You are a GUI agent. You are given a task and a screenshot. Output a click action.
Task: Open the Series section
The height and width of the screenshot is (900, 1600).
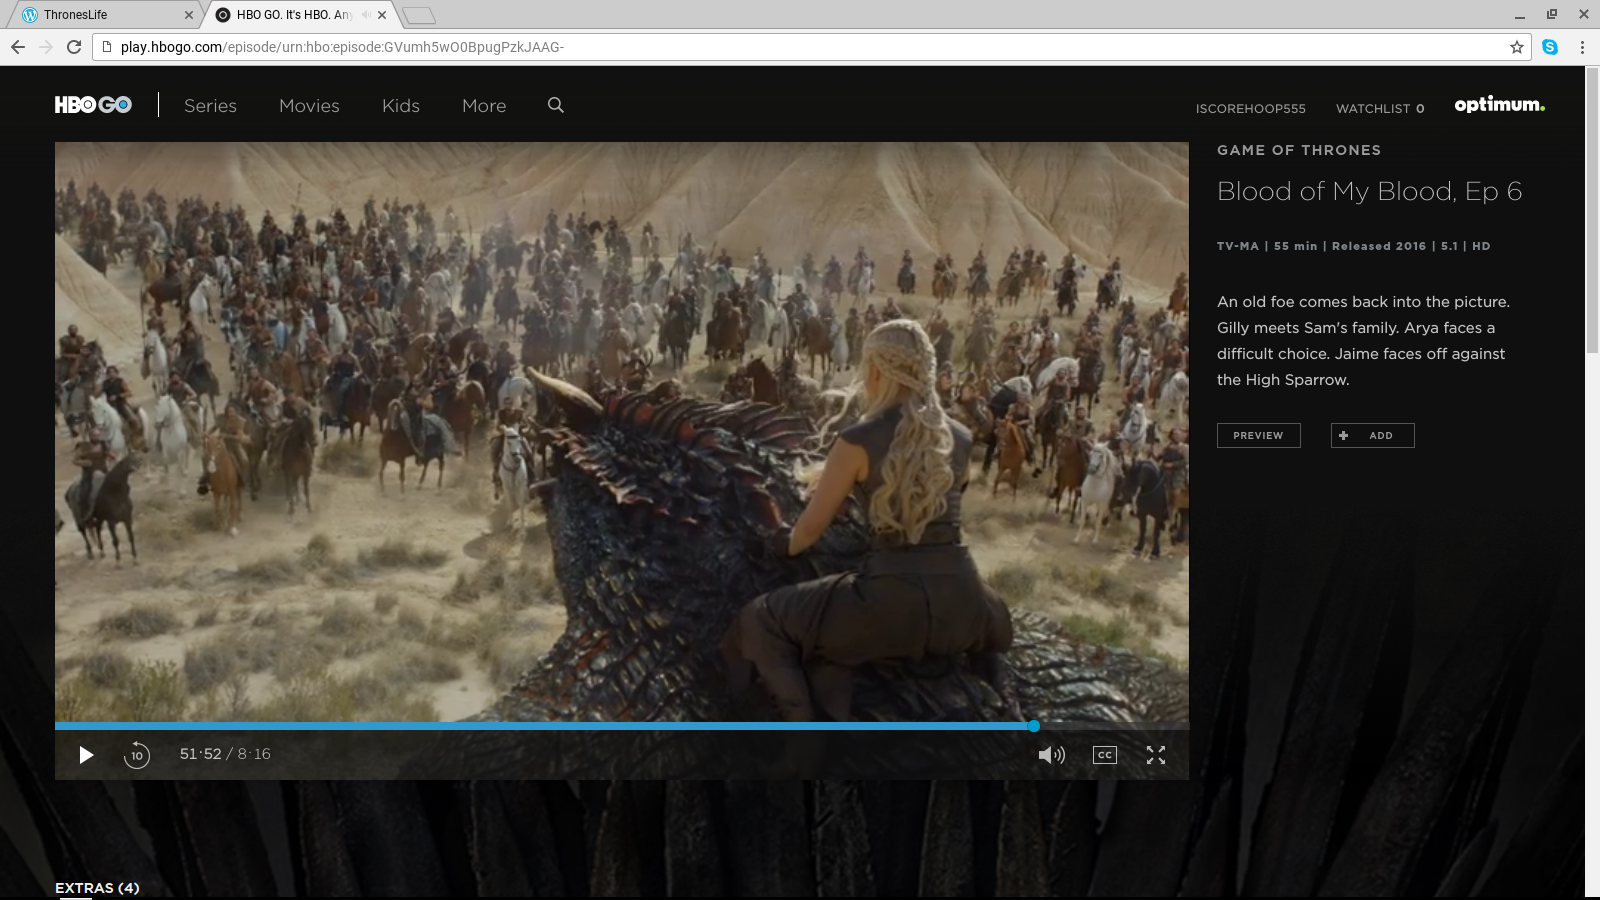[x=210, y=106]
